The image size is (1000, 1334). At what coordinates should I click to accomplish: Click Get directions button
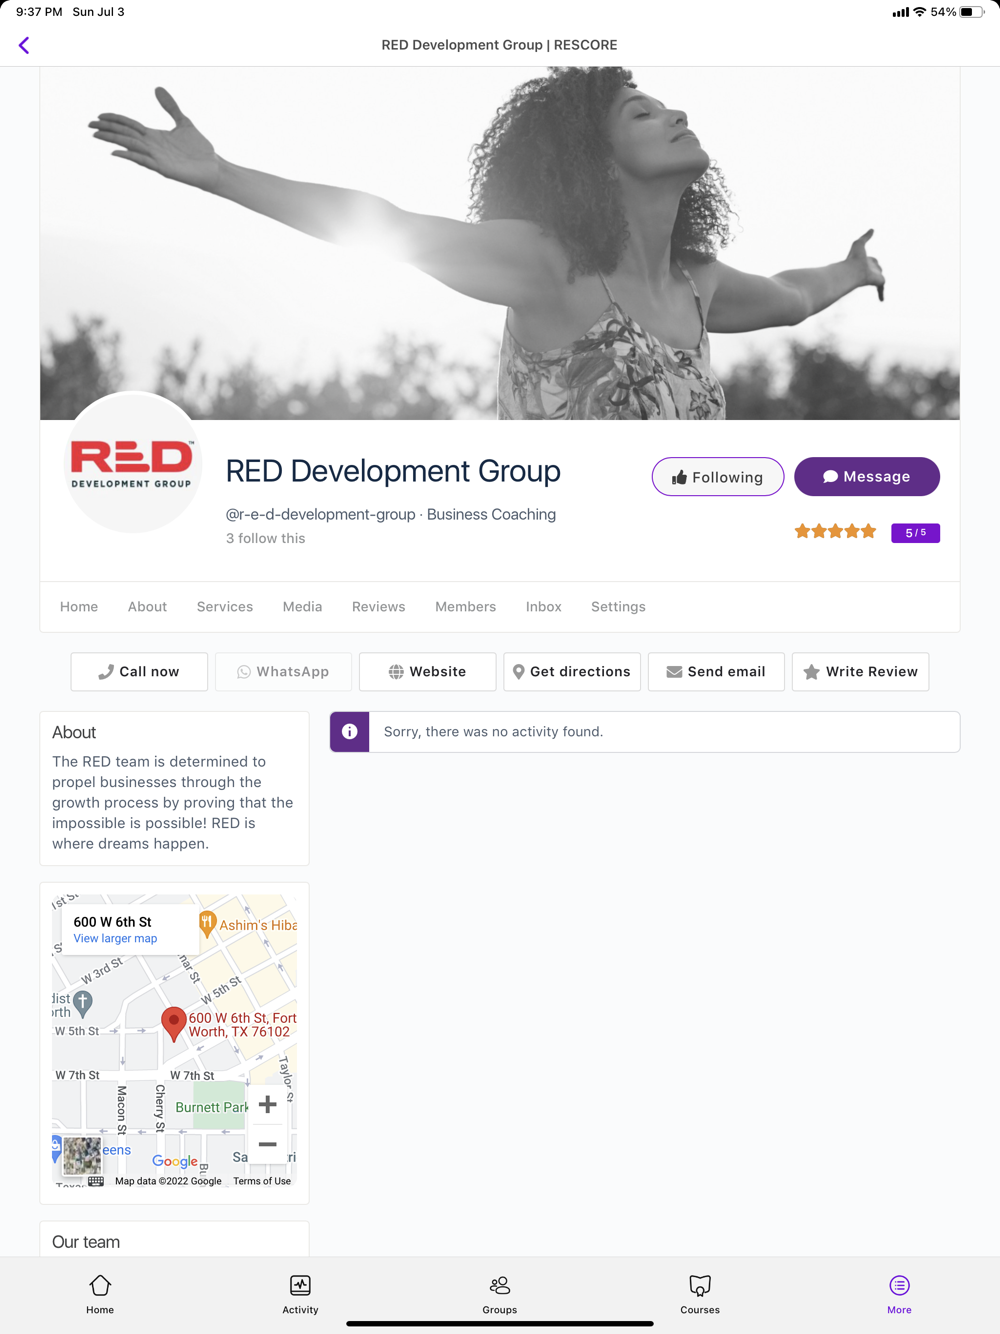point(572,672)
